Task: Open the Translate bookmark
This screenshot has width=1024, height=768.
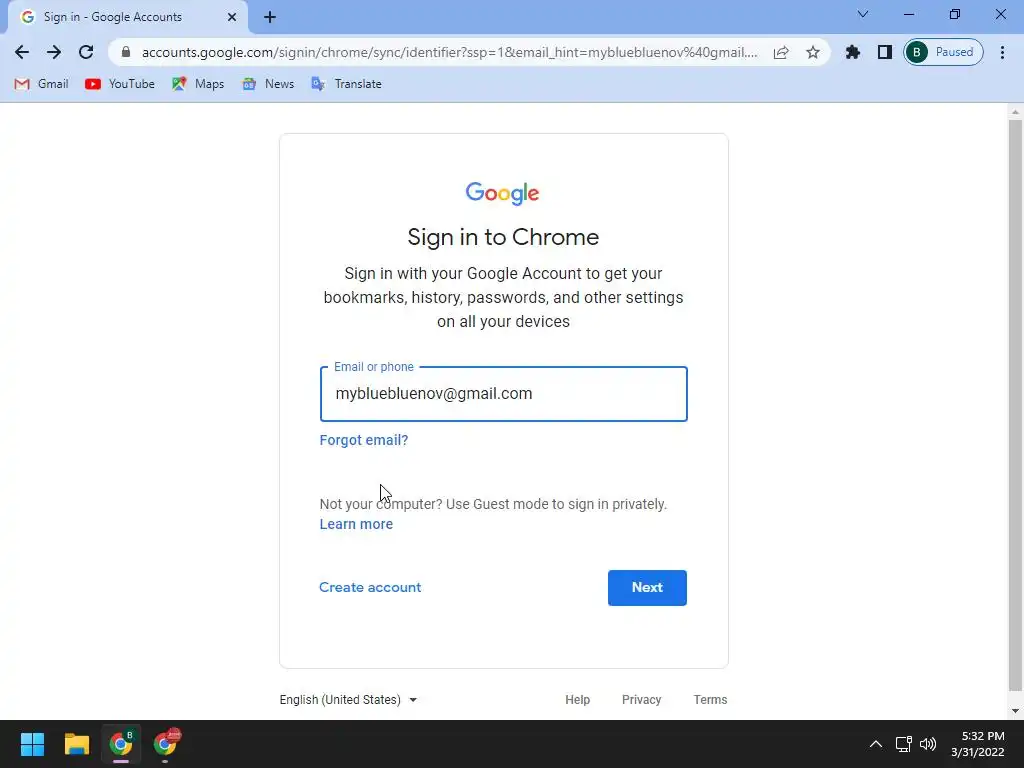Action: (x=346, y=84)
